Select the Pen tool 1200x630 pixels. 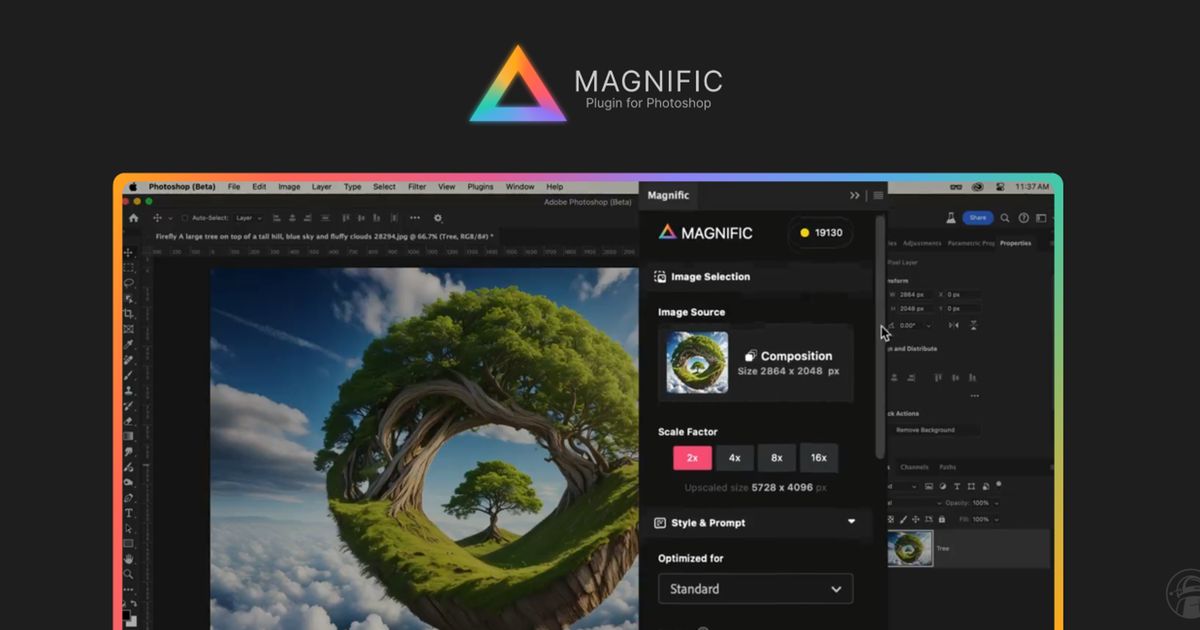129,497
